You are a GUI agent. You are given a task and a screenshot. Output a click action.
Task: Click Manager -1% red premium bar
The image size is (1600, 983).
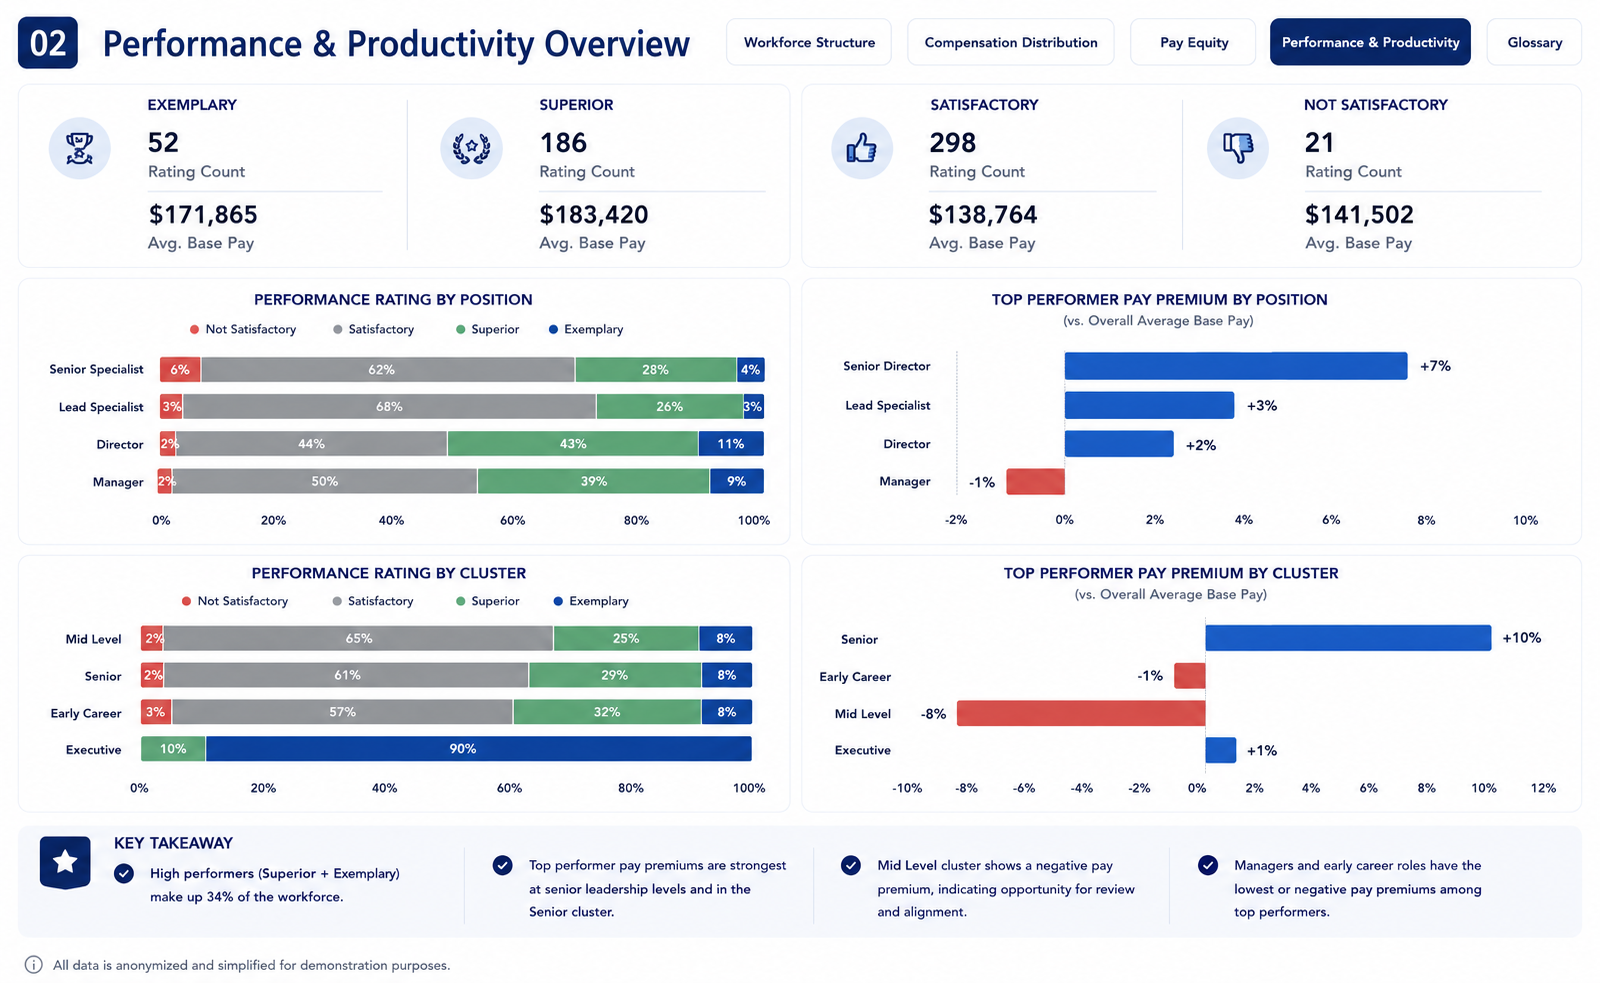[x=1036, y=482]
